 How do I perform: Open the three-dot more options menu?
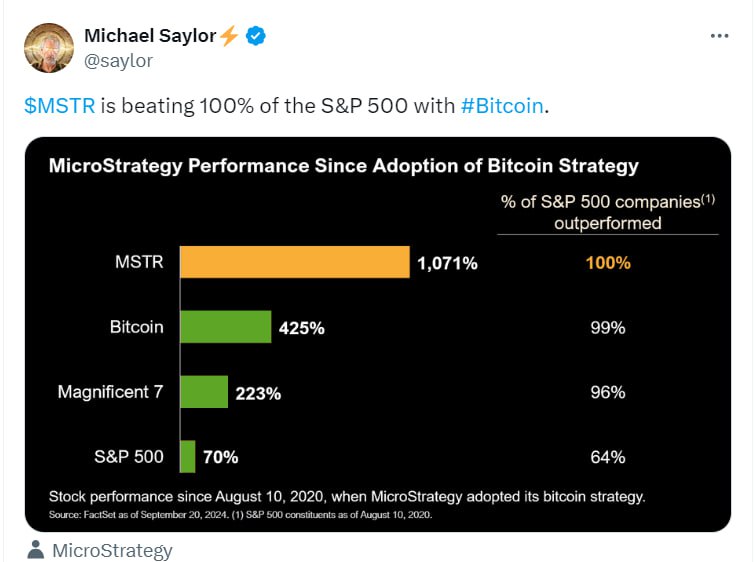[x=719, y=36]
